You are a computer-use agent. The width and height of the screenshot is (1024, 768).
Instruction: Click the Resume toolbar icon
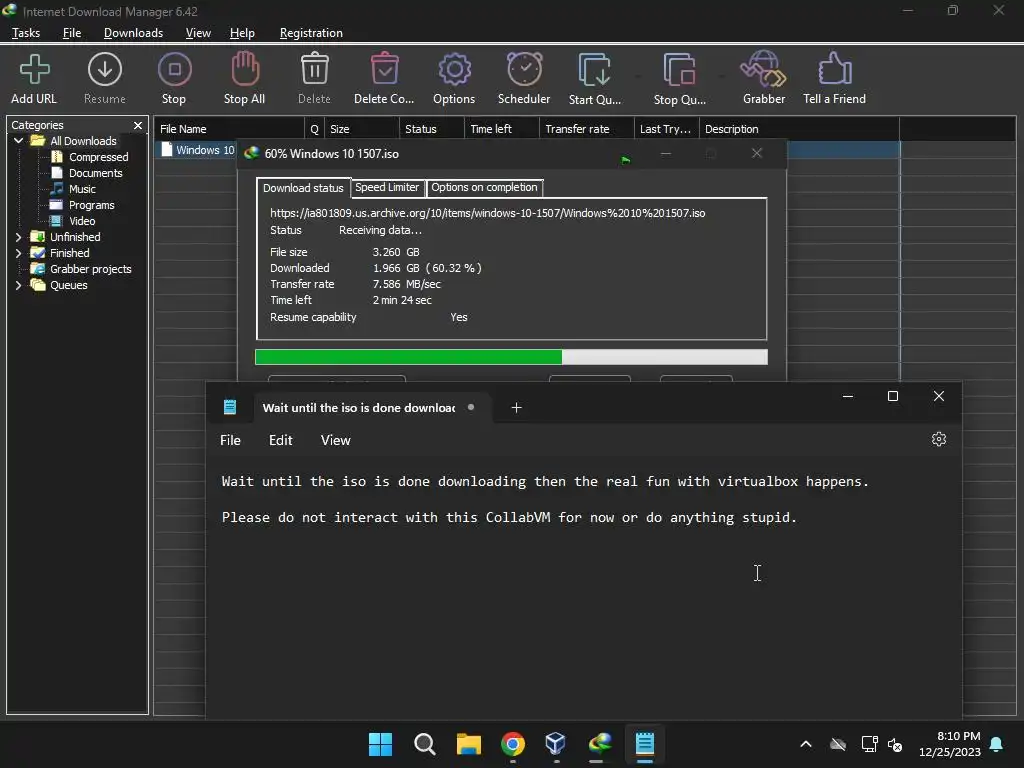104,69
